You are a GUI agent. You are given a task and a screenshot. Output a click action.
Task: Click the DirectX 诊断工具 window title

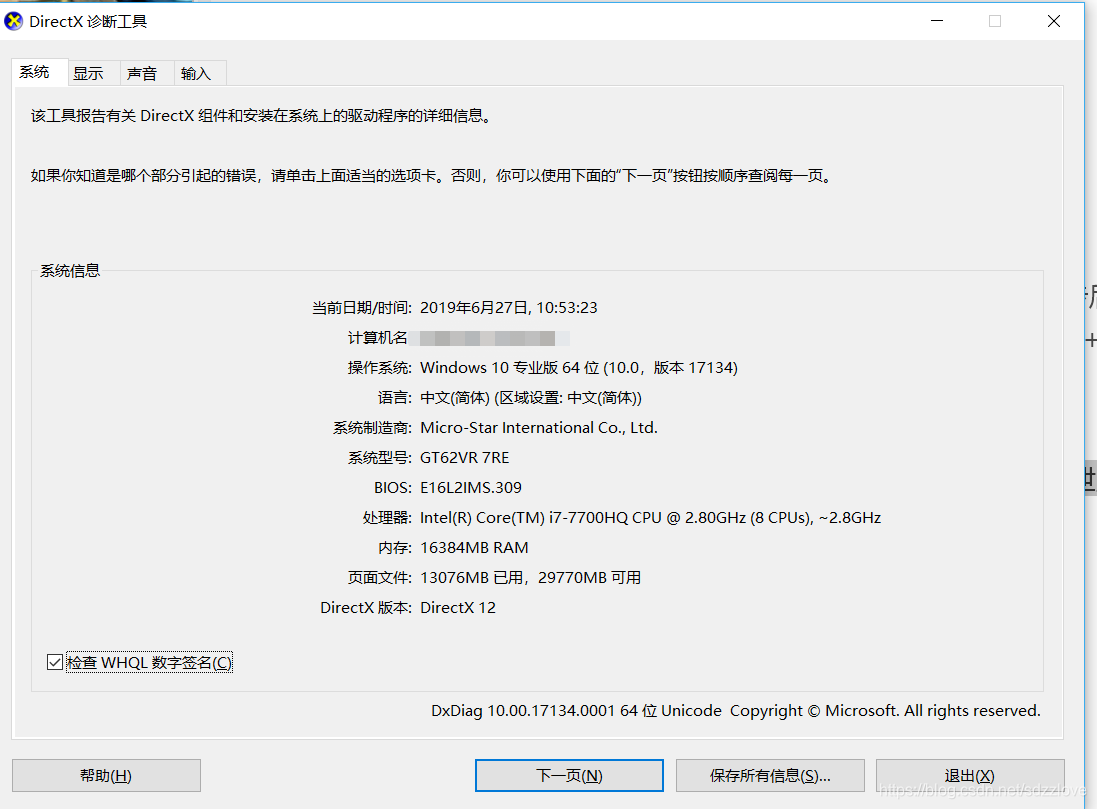point(88,22)
